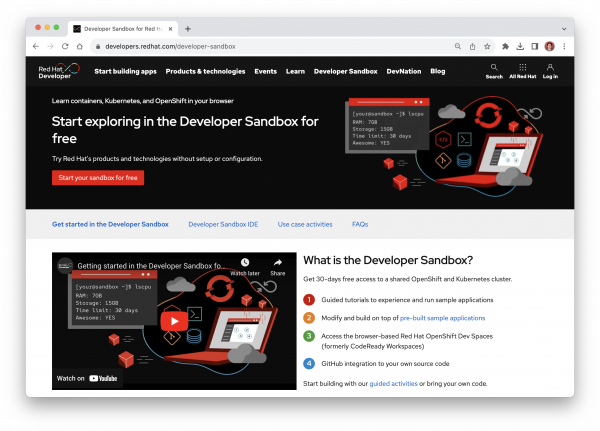Viewport: 600px width, 431px height.
Task: Open the guided activities link
Action: 393,383
